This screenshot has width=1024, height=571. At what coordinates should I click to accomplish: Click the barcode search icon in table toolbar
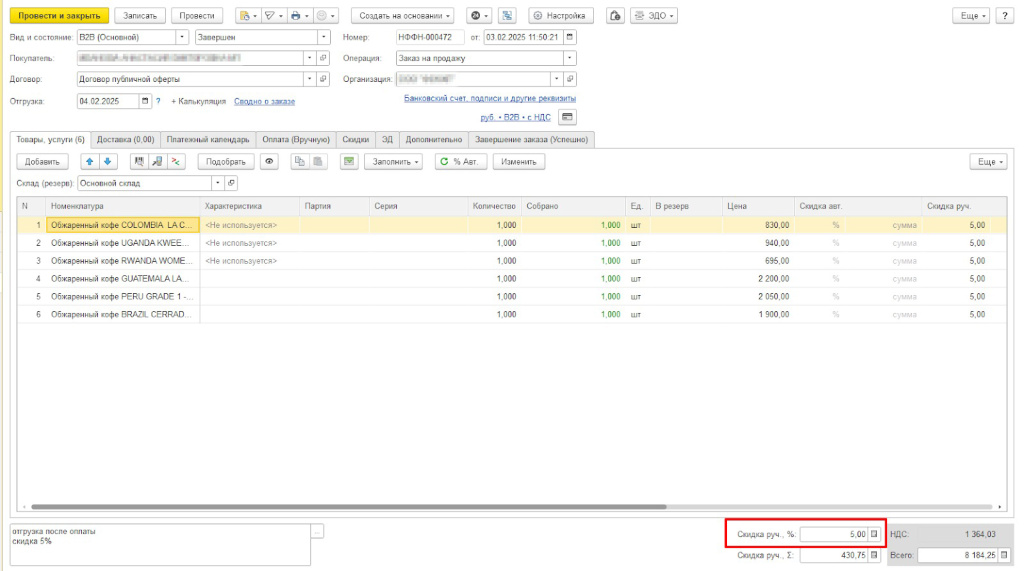tap(138, 161)
